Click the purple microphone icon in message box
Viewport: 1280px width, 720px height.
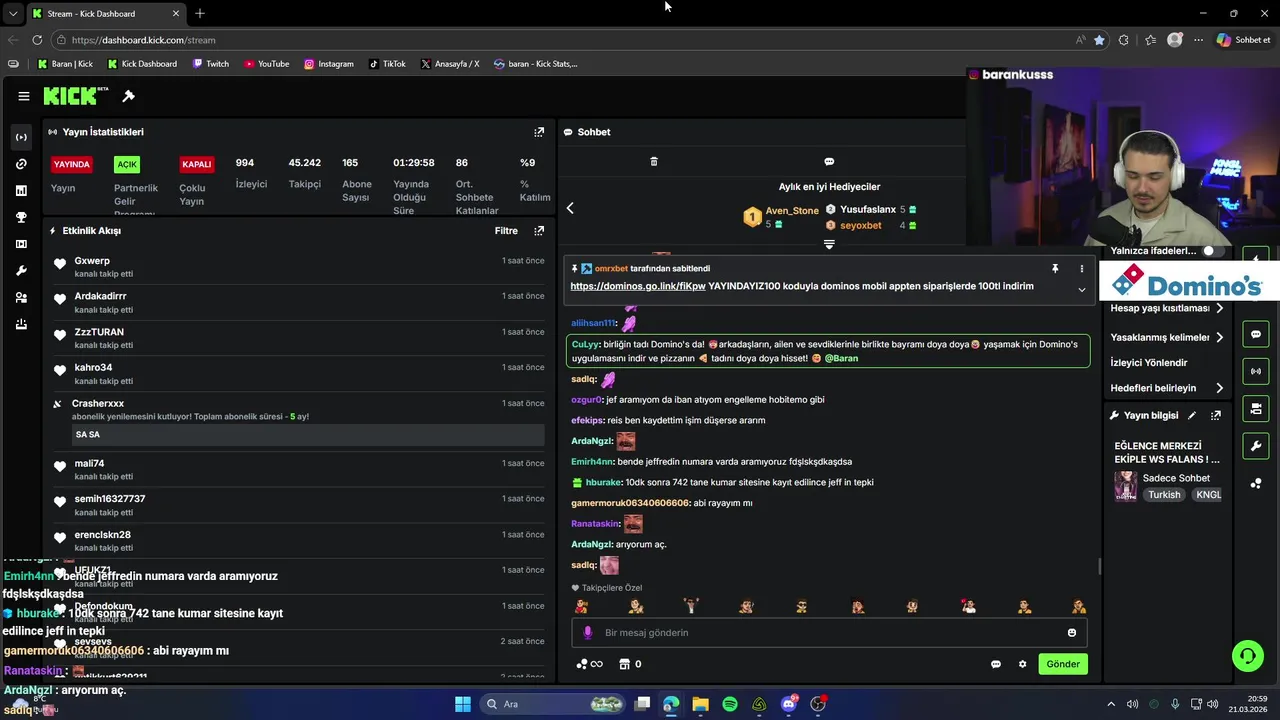click(x=588, y=633)
